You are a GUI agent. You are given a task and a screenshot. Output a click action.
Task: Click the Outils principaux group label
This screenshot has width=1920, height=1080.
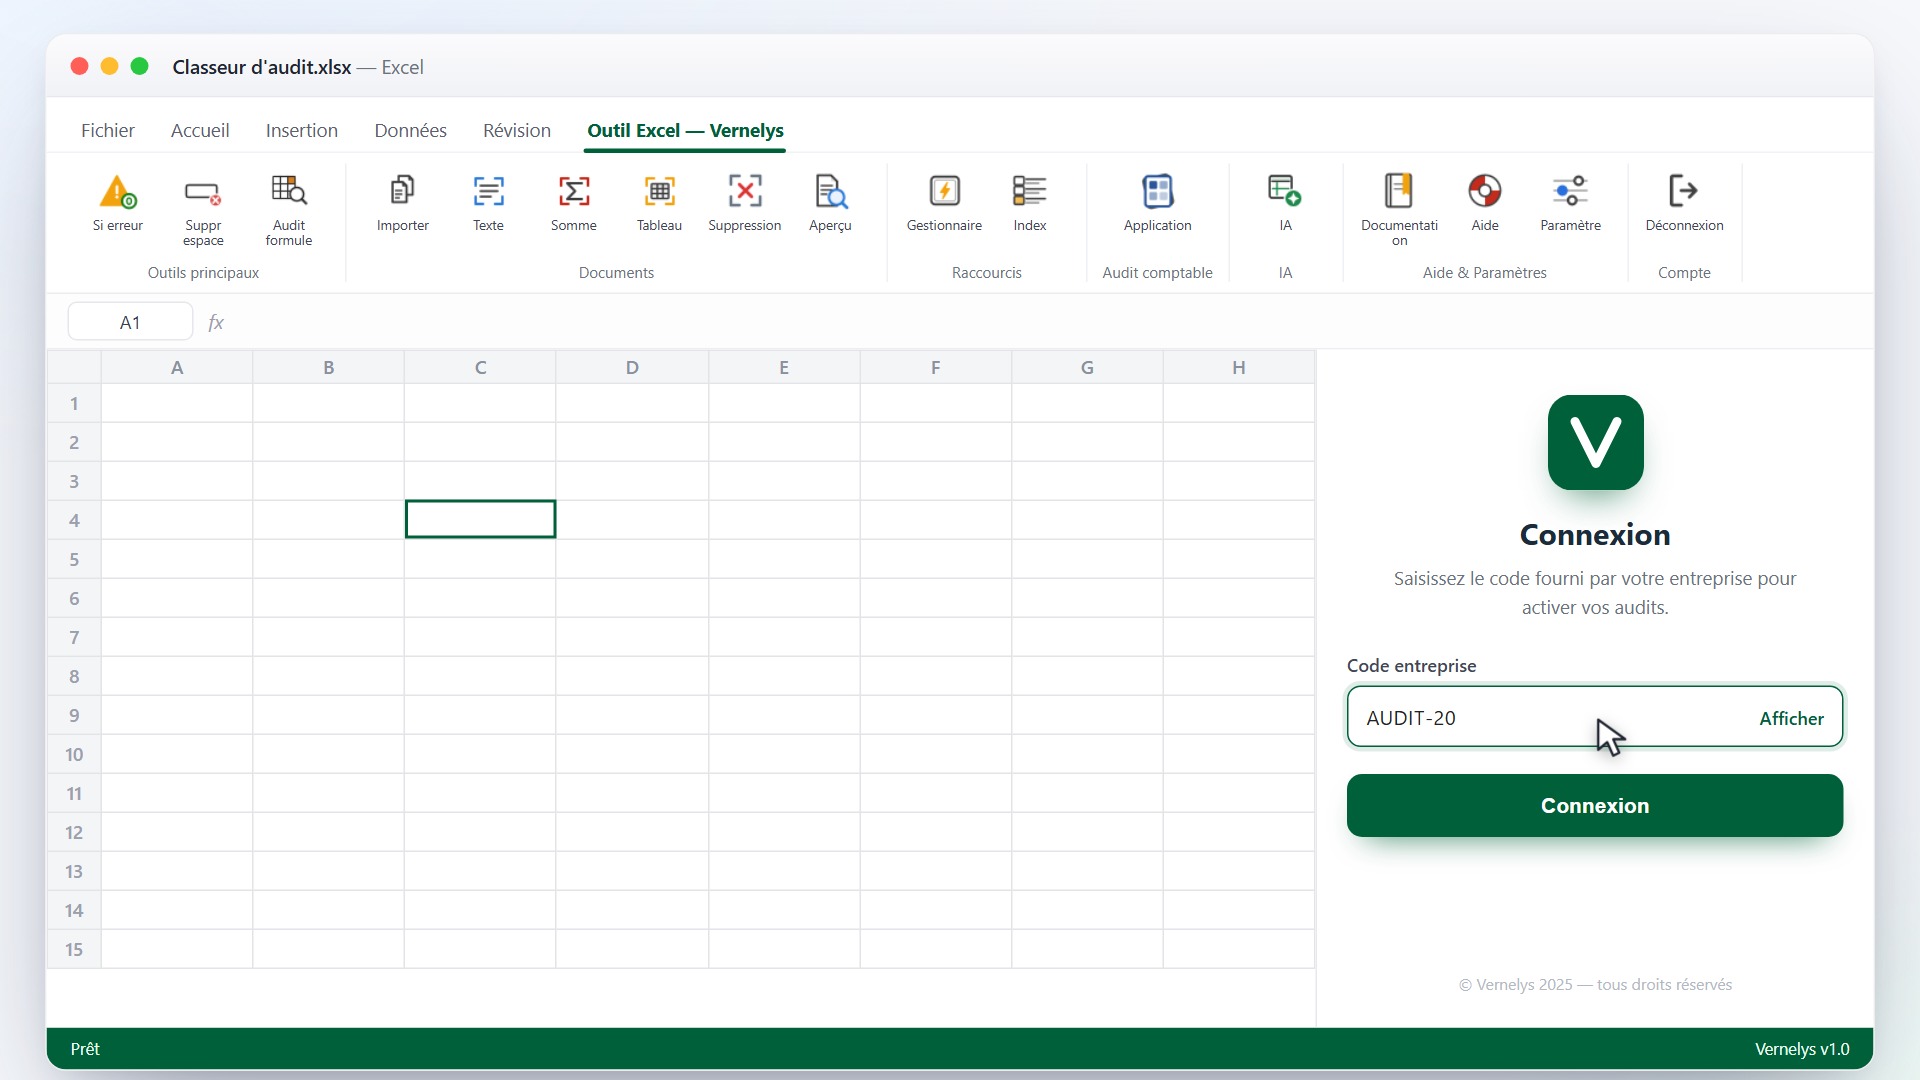point(203,272)
